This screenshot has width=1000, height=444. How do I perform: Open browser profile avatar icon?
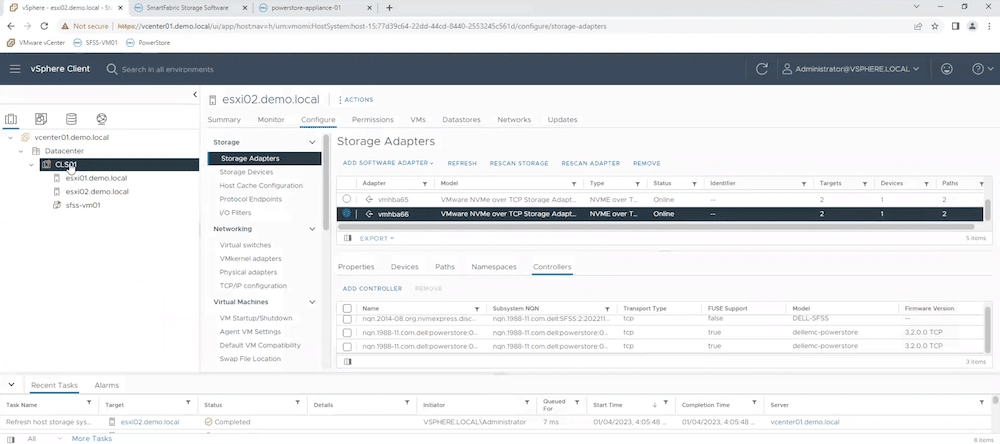pyautogui.click(x=972, y=26)
